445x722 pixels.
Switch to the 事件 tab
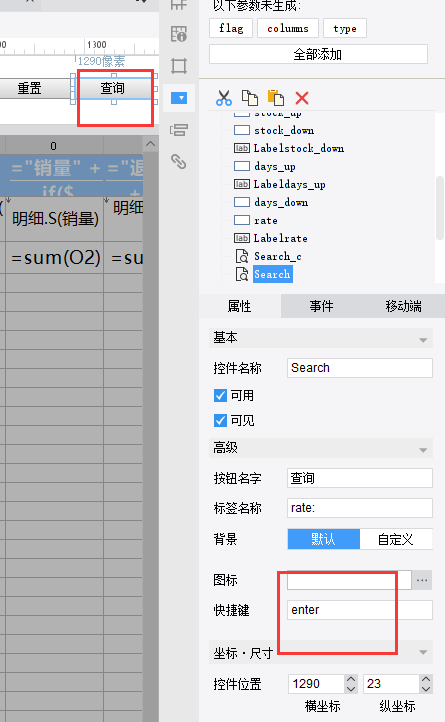click(322, 306)
